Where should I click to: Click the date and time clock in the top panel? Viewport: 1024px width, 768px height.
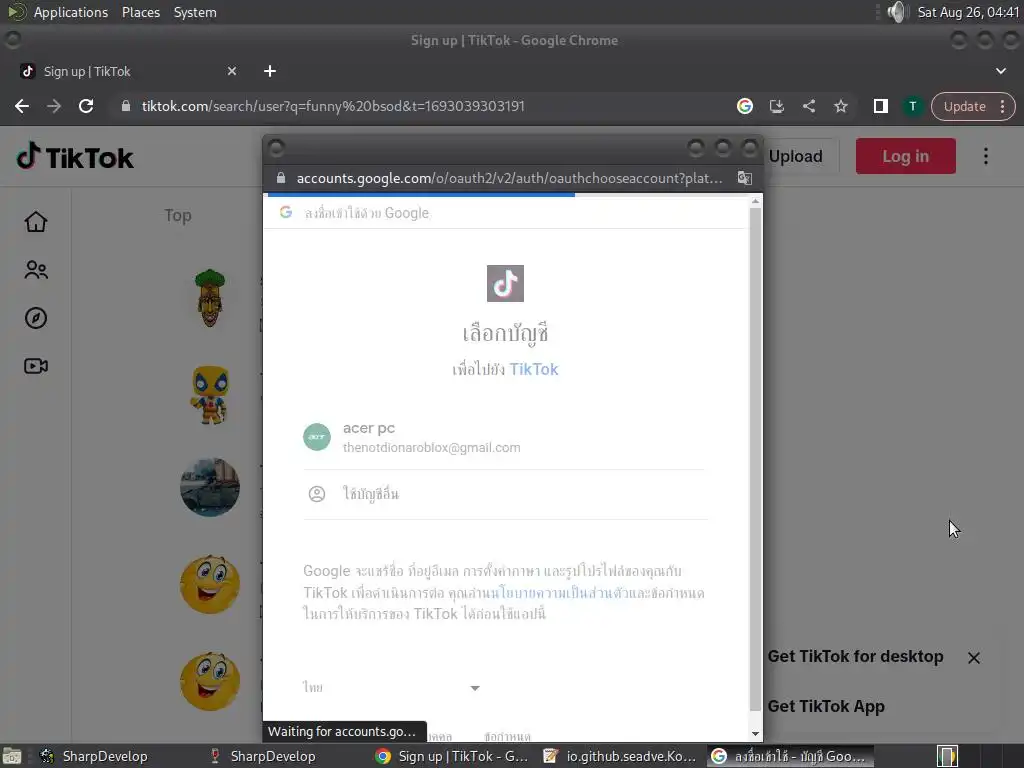click(x=968, y=12)
